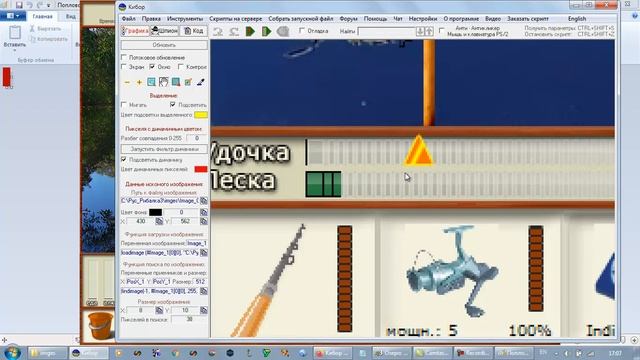Image resolution: width=640 pixels, height=360 pixels.
Task: Open the Заказать скрипт menu item
Action: pos(527,19)
